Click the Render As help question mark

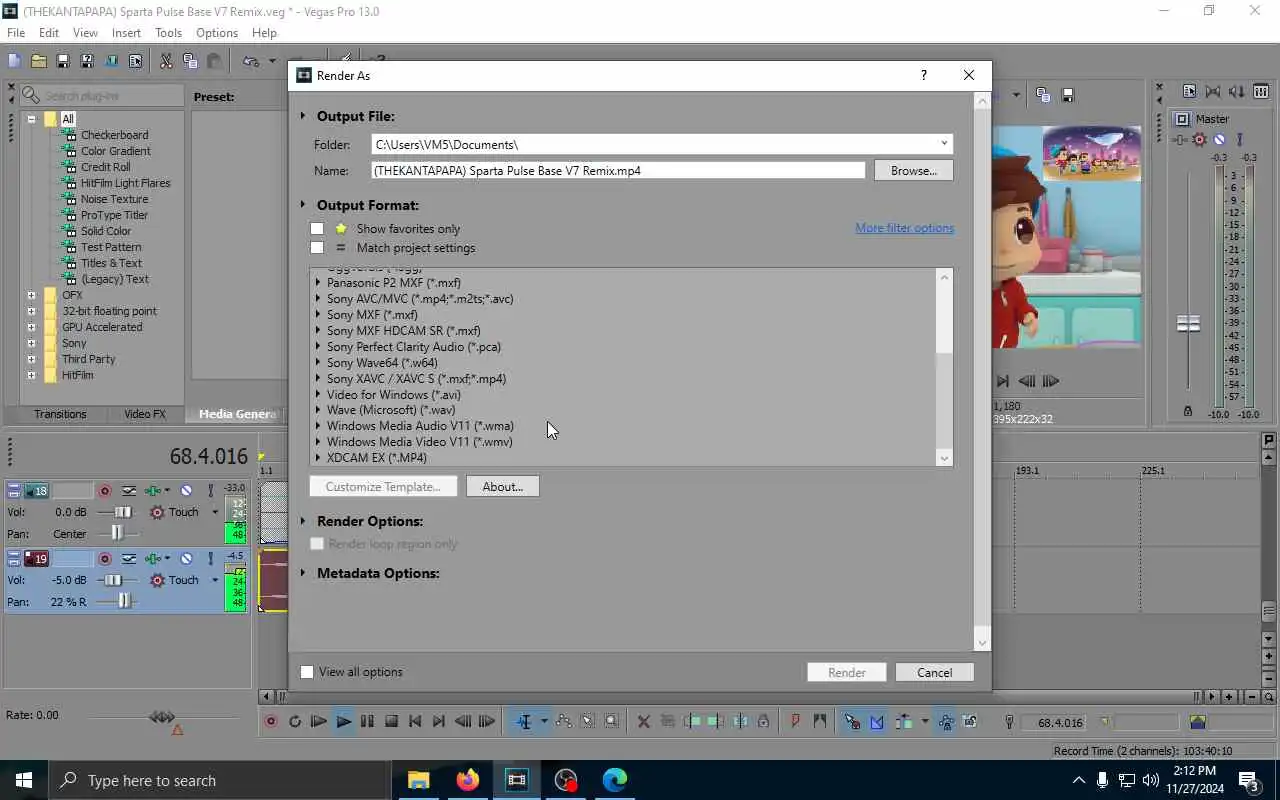point(923,75)
